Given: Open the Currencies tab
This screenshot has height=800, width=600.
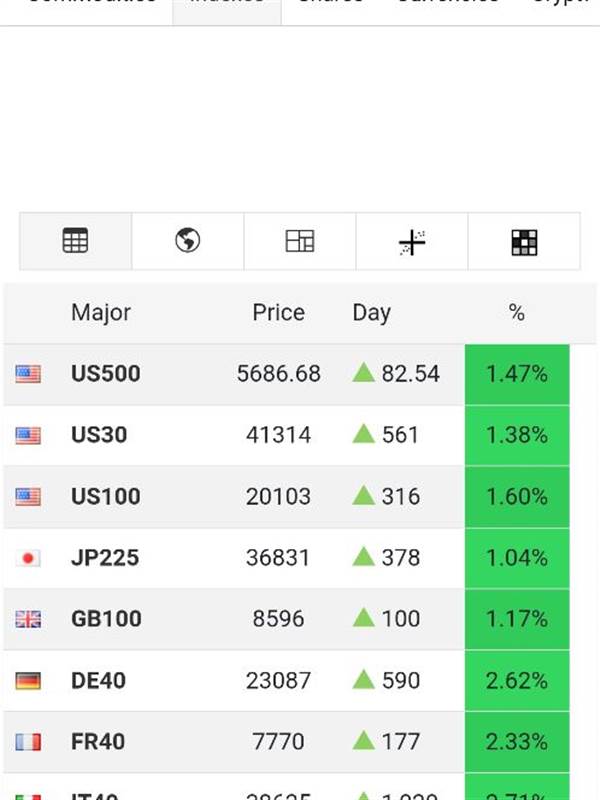Looking at the screenshot, I should click(447, 4).
